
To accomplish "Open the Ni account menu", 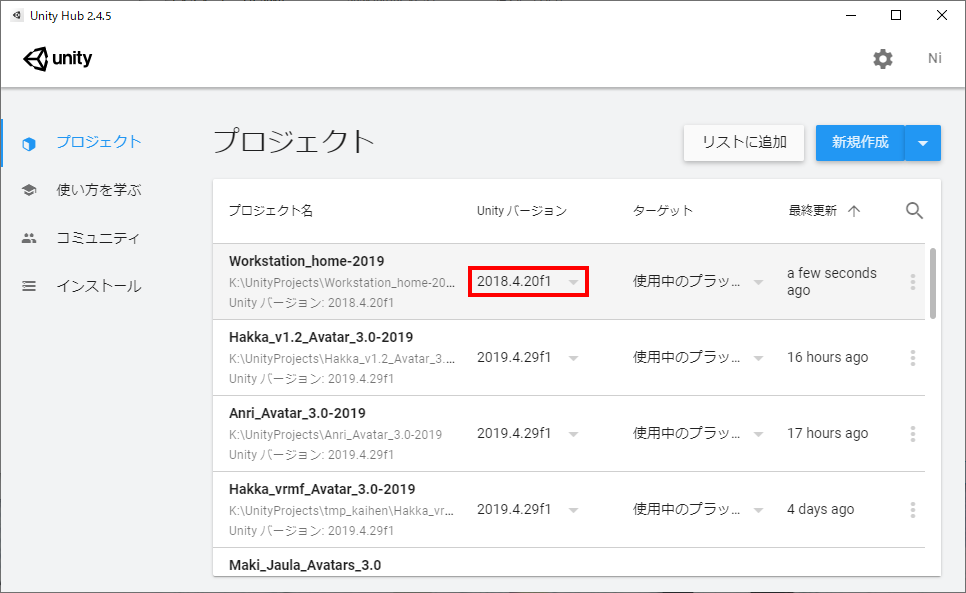I will pyautogui.click(x=934, y=58).
